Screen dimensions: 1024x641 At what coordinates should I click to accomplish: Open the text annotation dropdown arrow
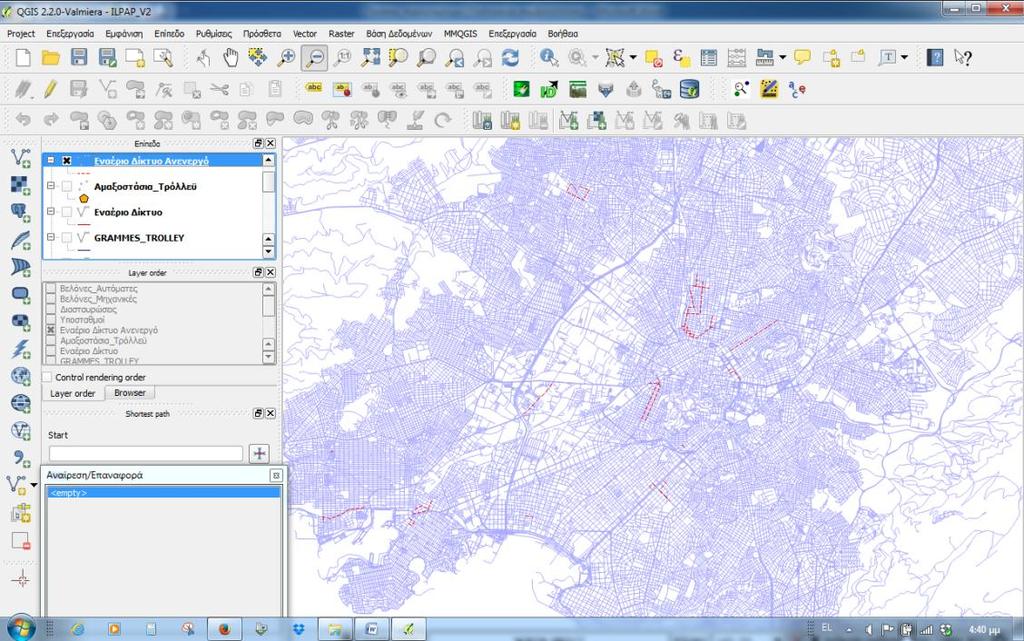[x=904, y=57]
